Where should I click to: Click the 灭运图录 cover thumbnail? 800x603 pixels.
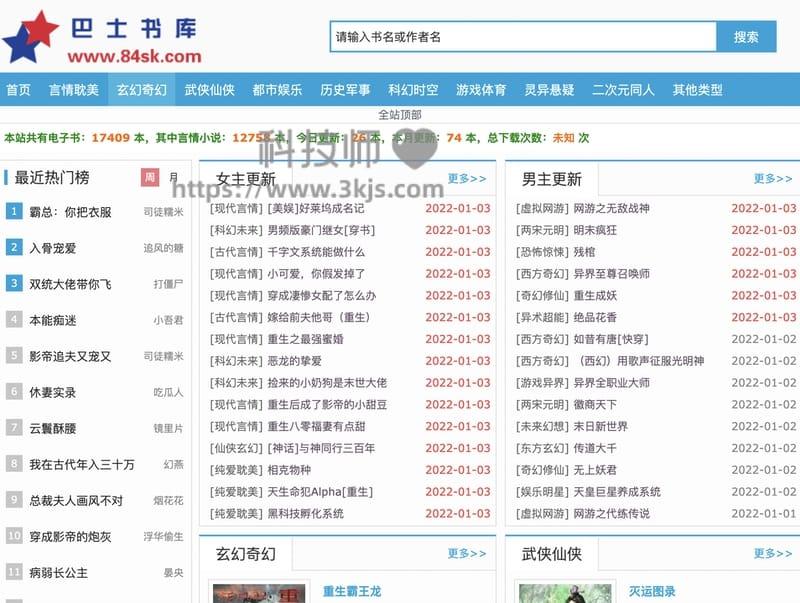coord(565,593)
